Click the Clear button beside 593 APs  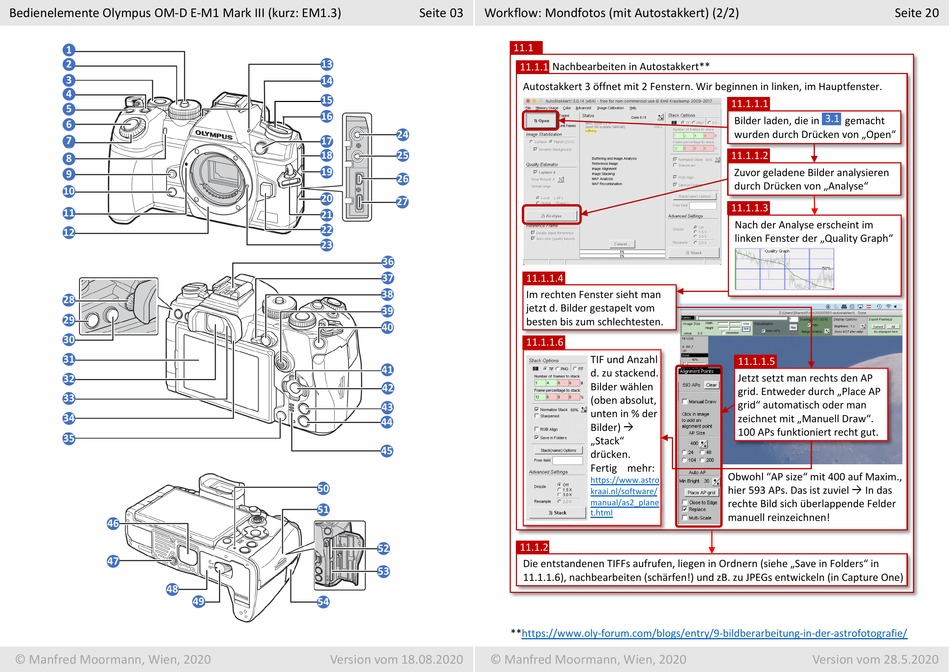[711, 385]
